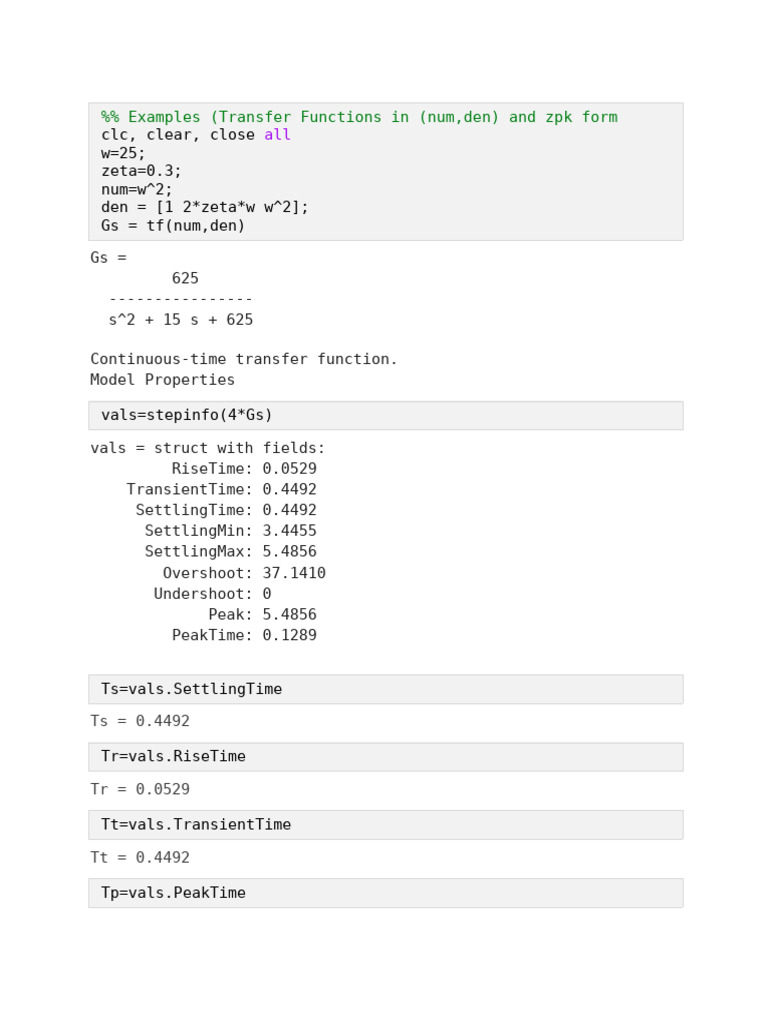Click the denominator 's^2 + 15 s + 625'
Image resolution: width=768 pixels, height=1024 pixels.
(x=181, y=319)
